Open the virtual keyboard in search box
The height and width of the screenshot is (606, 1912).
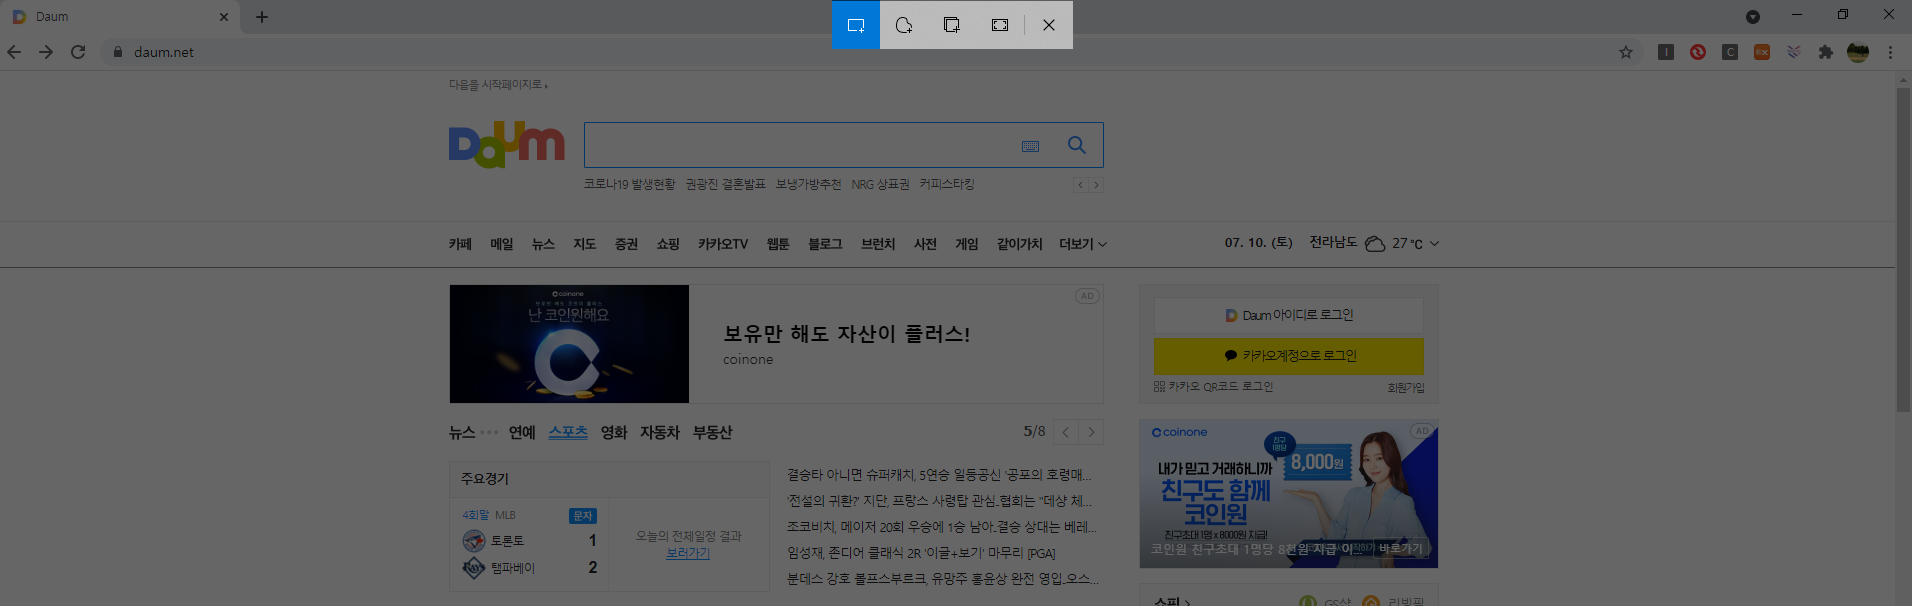pos(1030,146)
